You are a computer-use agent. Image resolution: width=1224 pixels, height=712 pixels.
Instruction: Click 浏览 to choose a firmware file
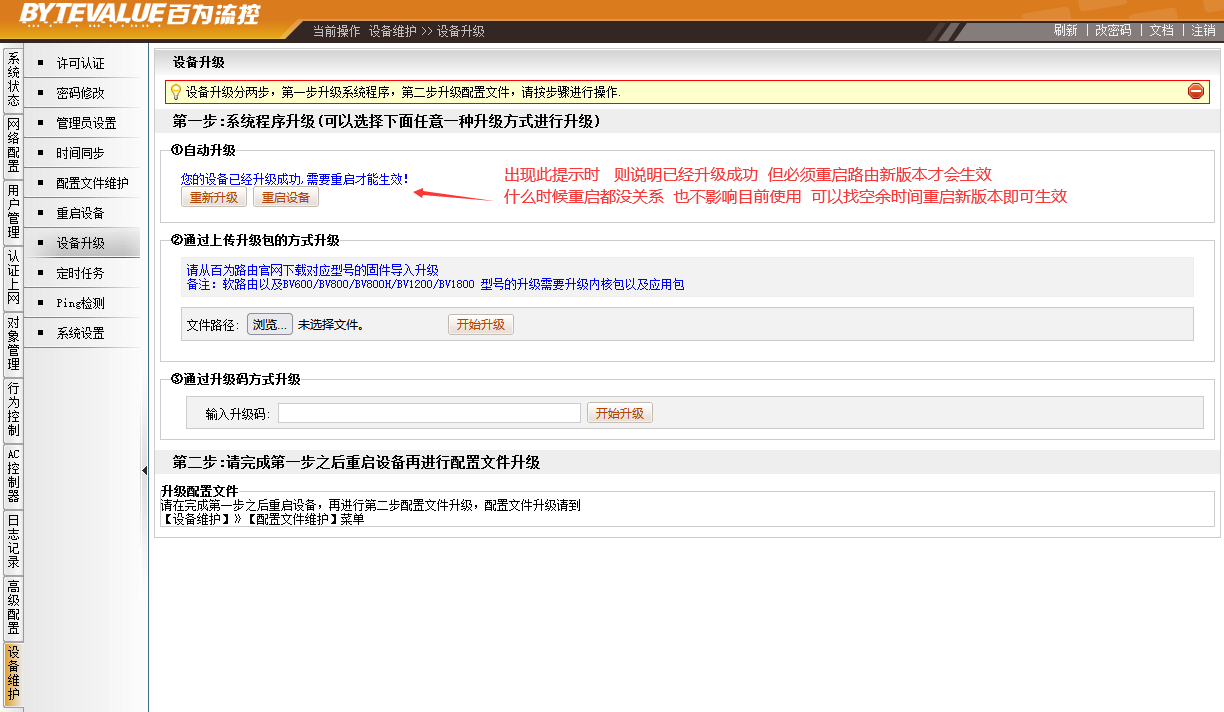269,324
